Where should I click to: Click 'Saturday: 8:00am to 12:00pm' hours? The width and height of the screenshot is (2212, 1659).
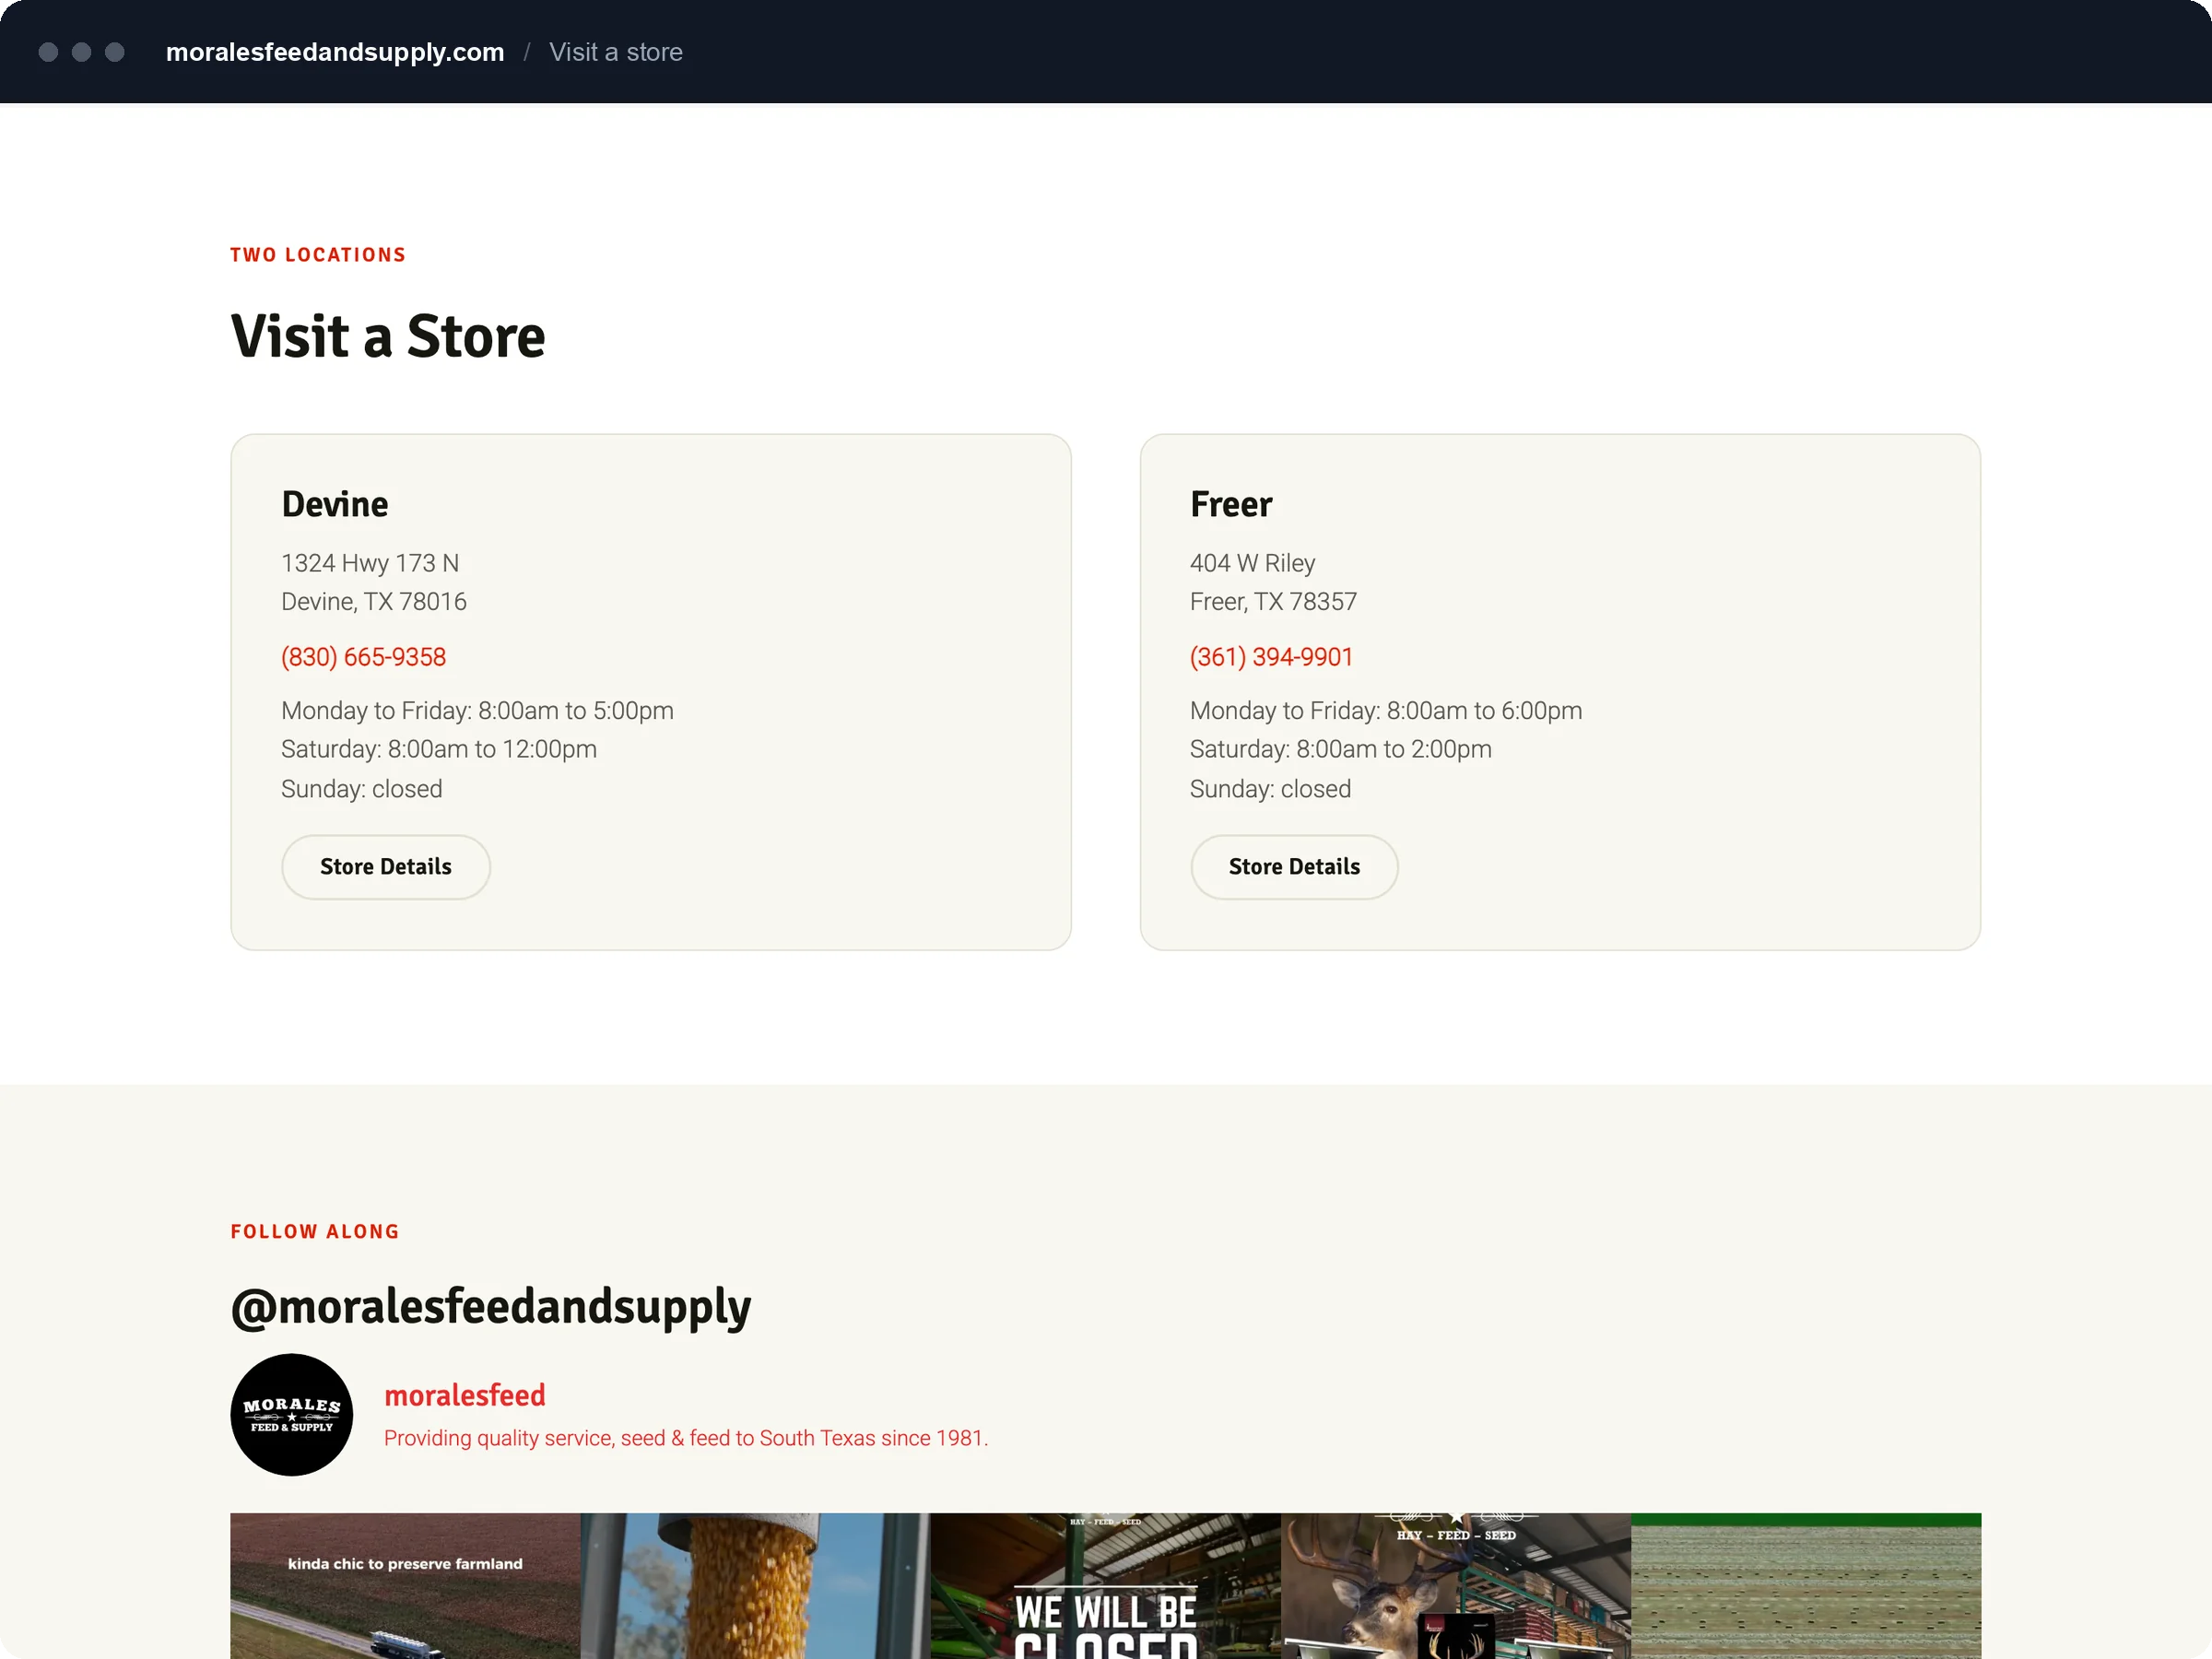click(439, 749)
